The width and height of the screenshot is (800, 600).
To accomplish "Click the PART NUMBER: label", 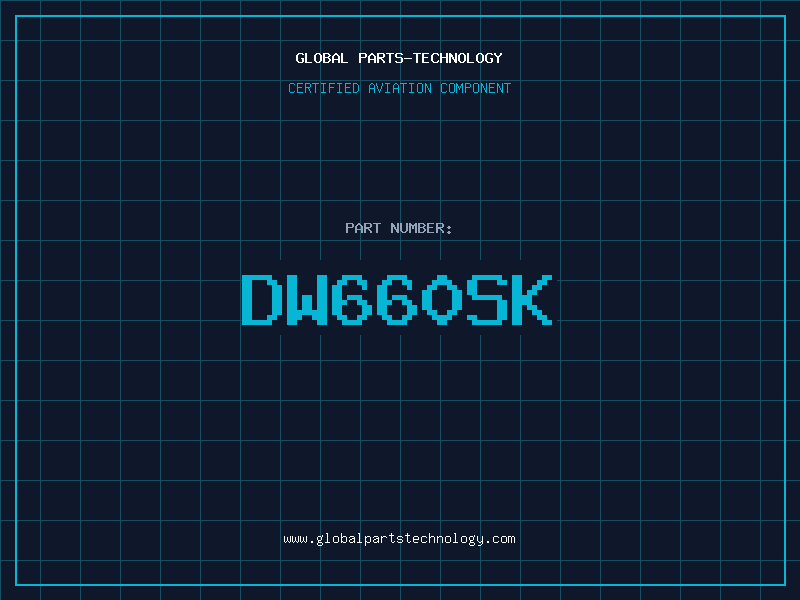I will [399, 228].
